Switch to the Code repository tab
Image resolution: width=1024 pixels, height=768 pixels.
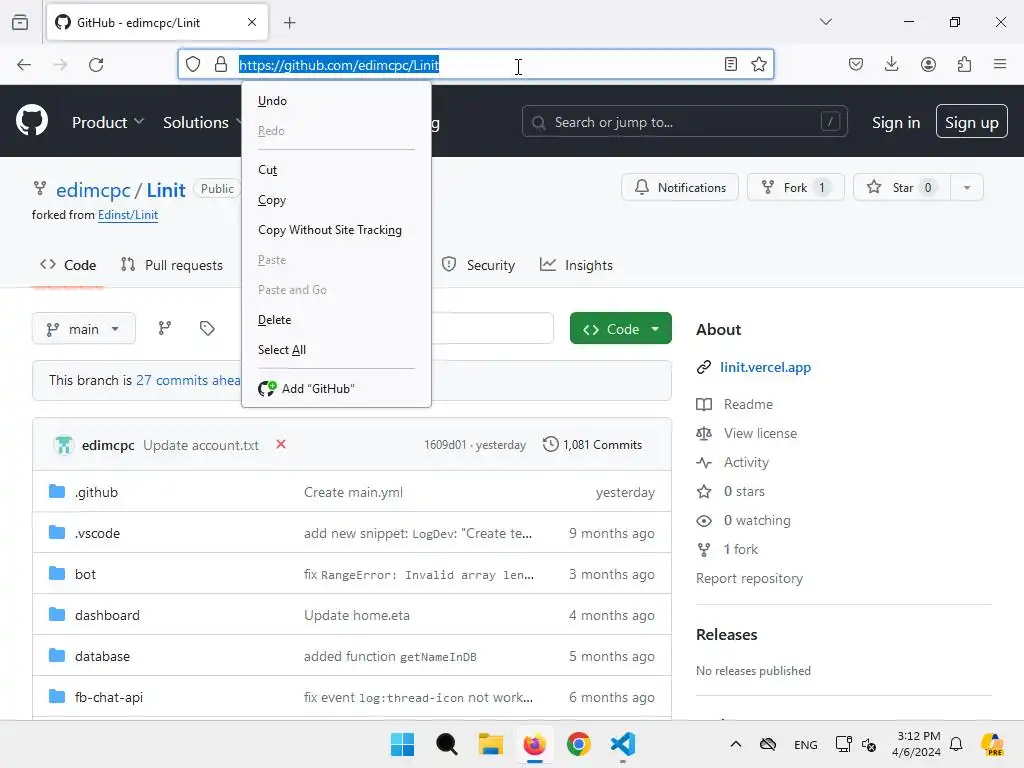tap(68, 265)
